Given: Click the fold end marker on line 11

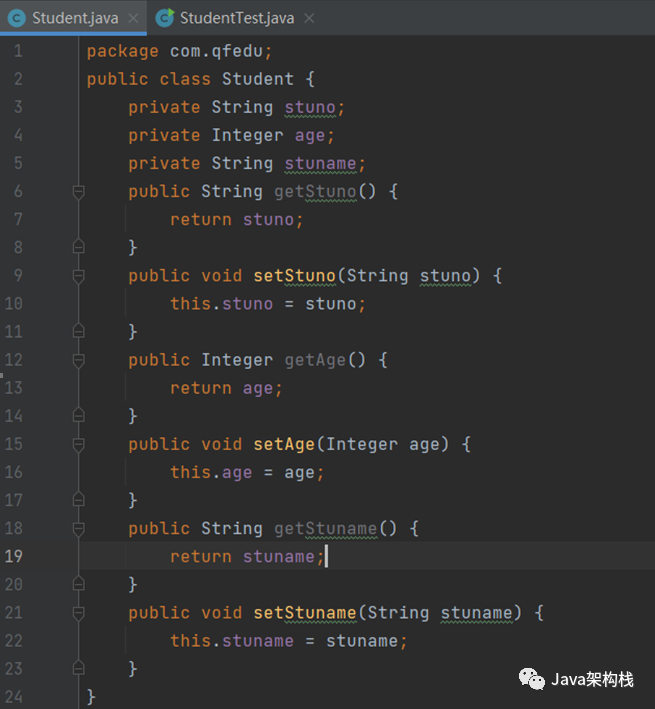Looking at the screenshot, I should pyautogui.click(x=78, y=331).
